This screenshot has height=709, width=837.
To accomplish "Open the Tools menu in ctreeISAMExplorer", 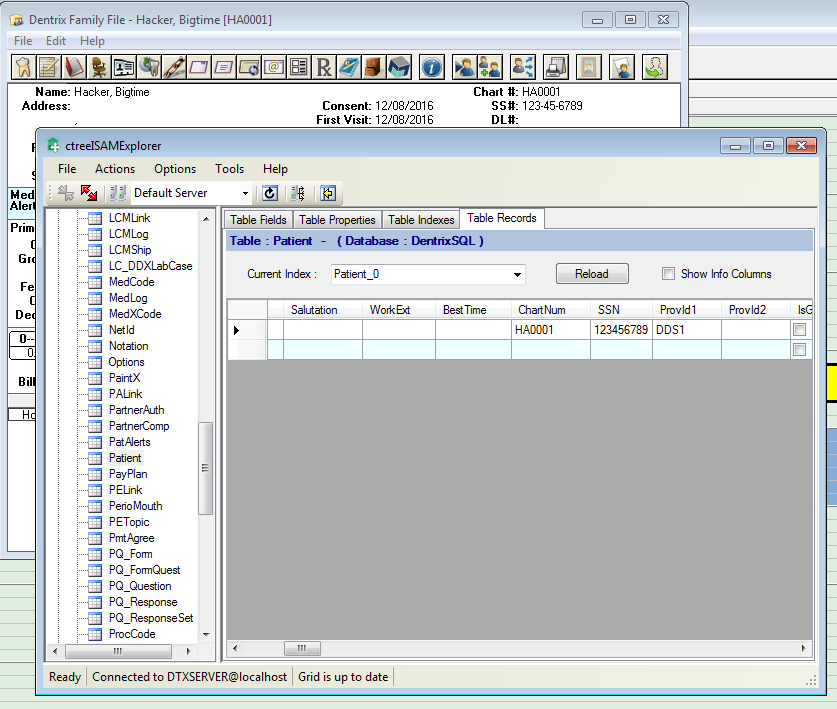I will pos(230,169).
